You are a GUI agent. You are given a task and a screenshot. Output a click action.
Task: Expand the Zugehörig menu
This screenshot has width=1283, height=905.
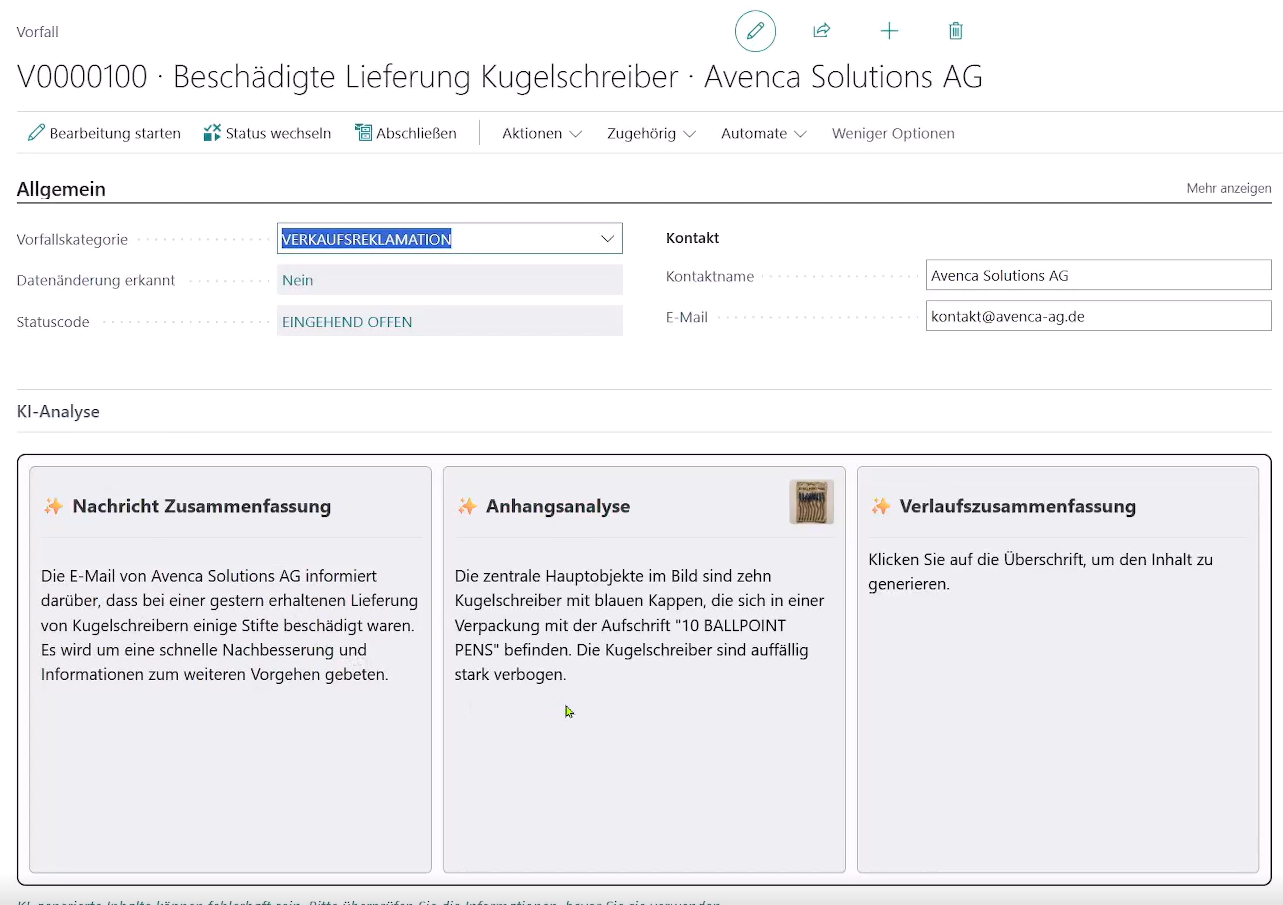tap(650, 133)
